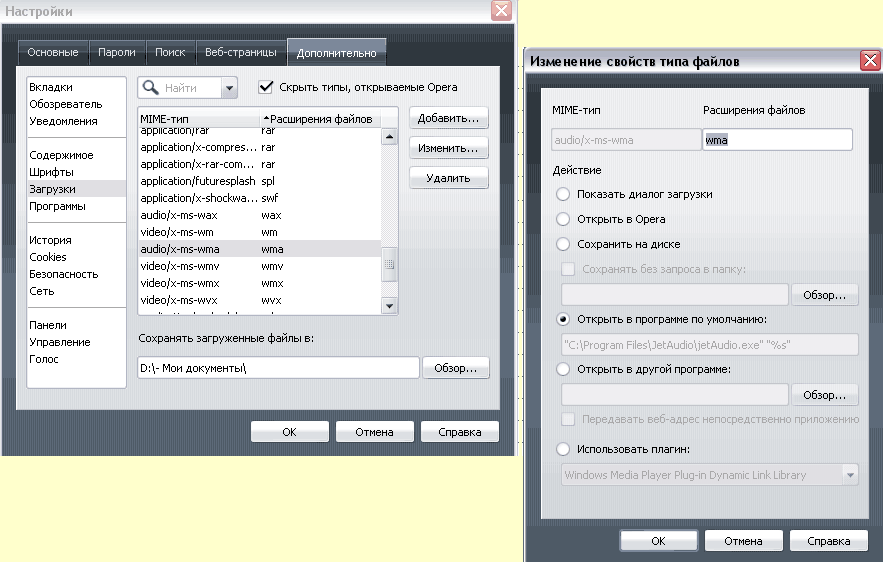Expand the Windows Media Player plug-in dropdown
This screenshot has height=562, width=883.
click(849, 475)
